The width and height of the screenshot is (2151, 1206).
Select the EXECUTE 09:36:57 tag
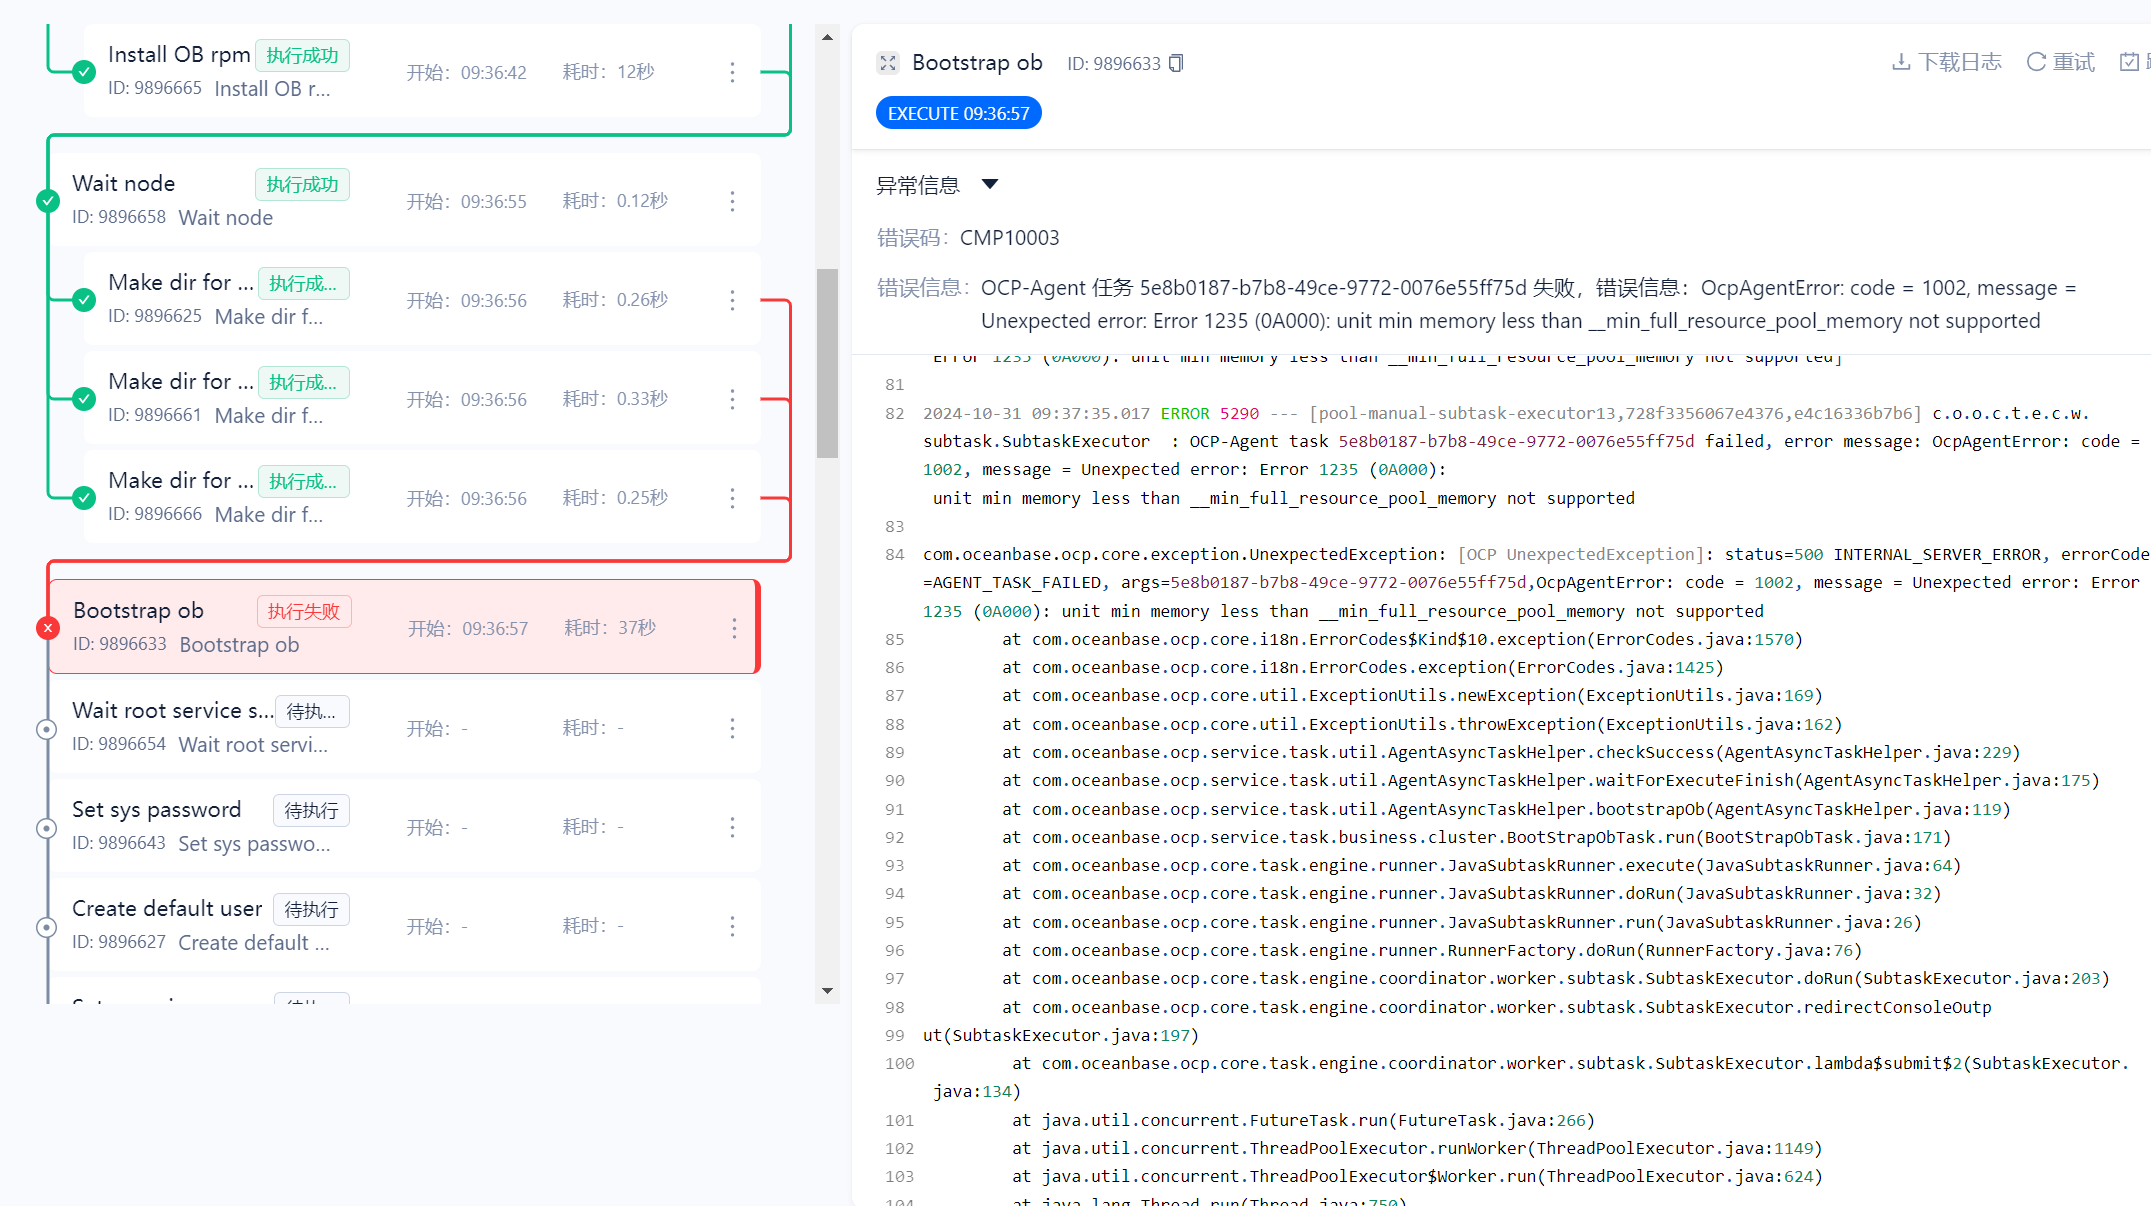tap(958, 113)
